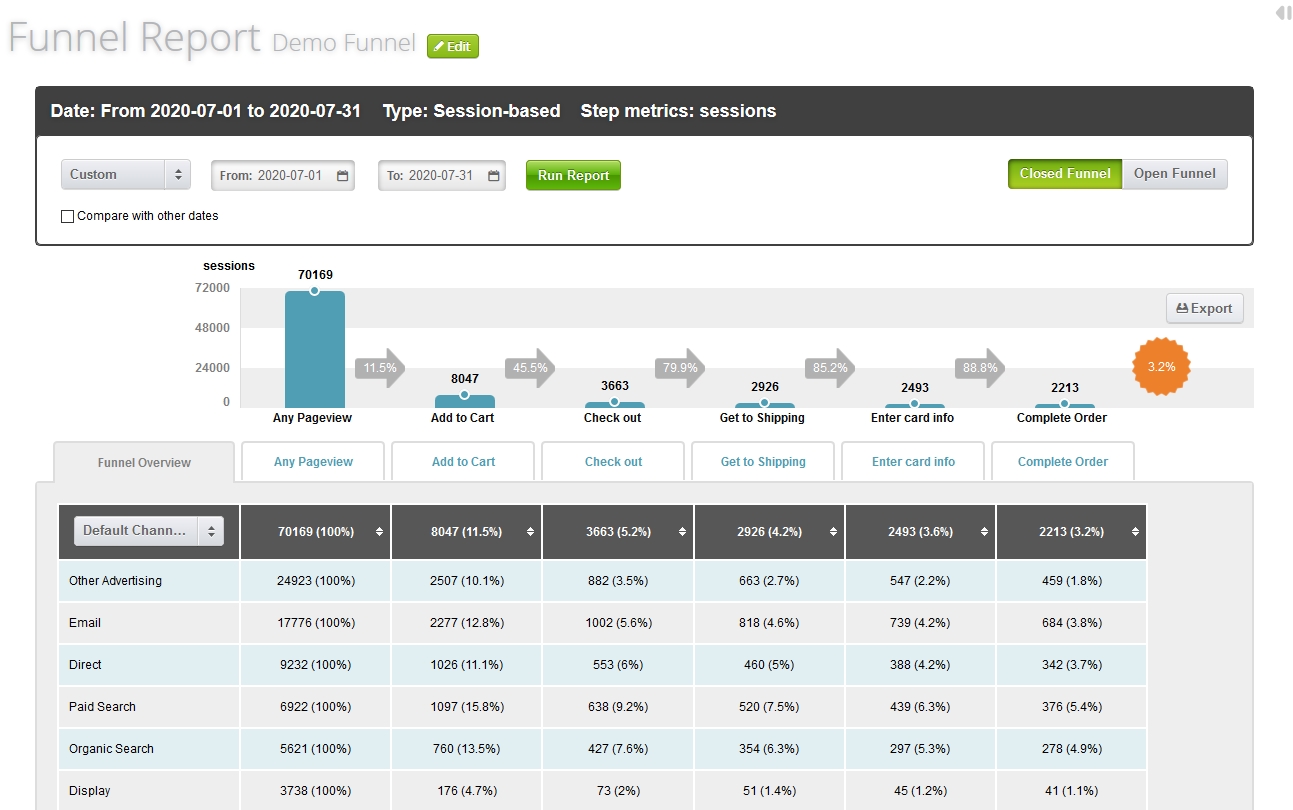Image resolution: width=1293 pixels, height=810 pixels.
Task: Click sort arrows on 3663 (5.2%) column
Action: 682,532
